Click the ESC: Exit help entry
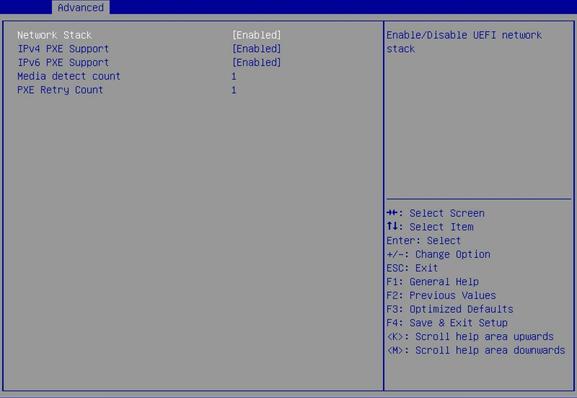This screenshot has height=398, width=577. pos(412,268)
